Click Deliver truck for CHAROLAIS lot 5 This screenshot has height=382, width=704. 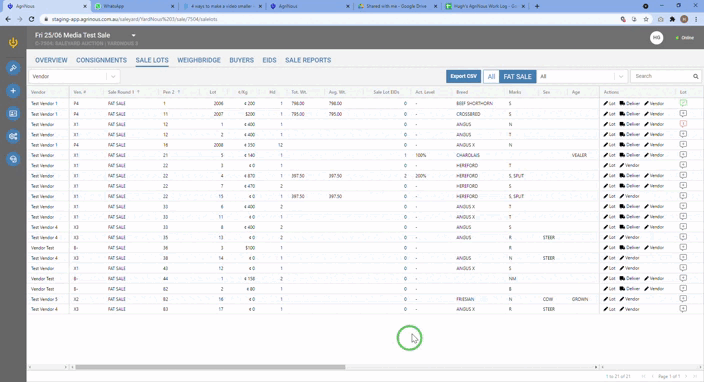click(x=629, y=155)
